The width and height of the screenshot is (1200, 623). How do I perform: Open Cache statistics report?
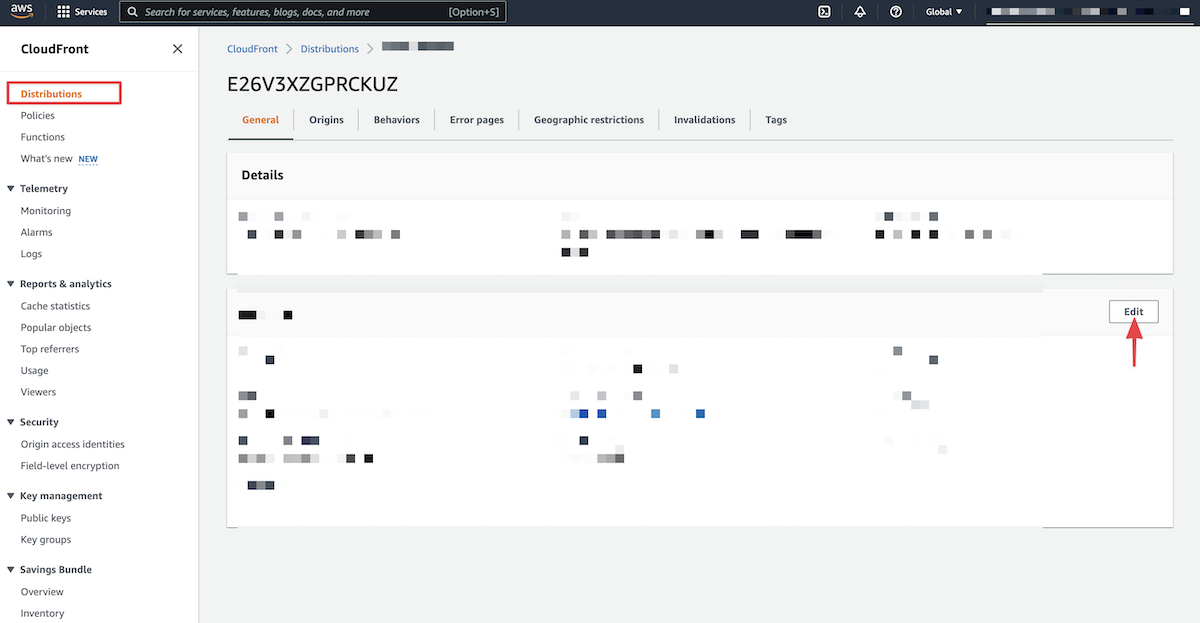[x=56, y=306]
